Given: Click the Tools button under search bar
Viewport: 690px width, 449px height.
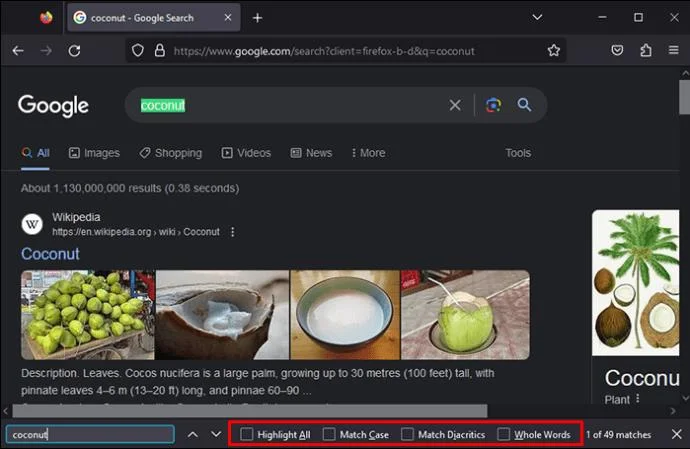Looking at the screenshot, I should 518,153.
